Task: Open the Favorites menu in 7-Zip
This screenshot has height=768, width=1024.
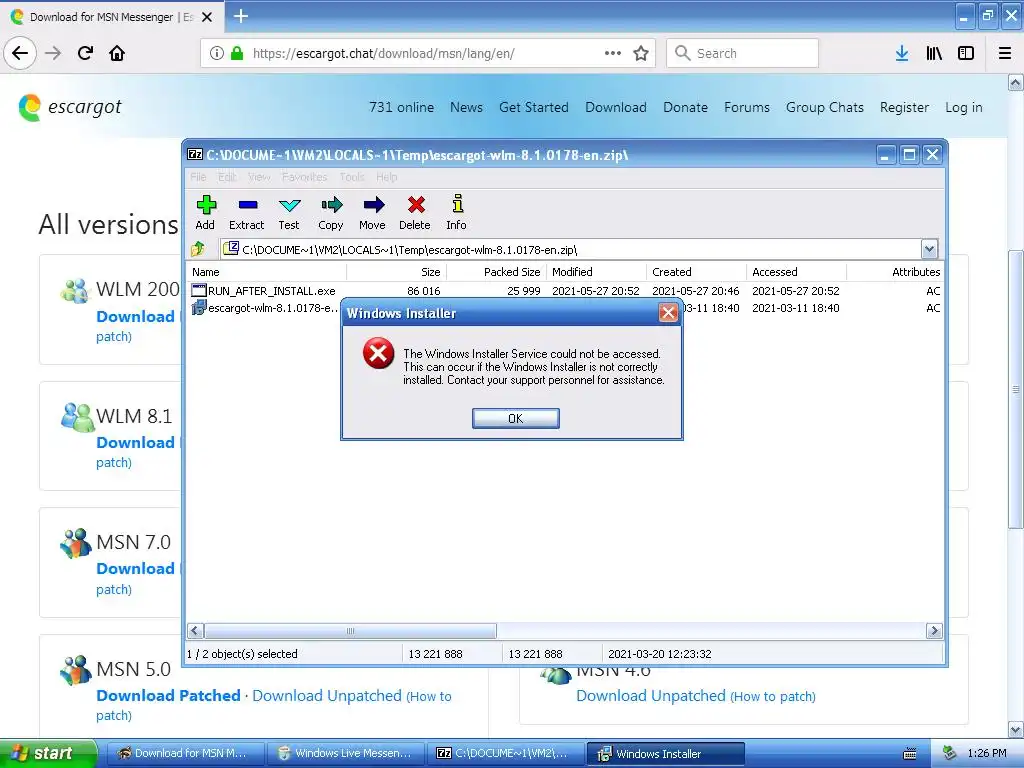Action: pyautogui.click(x=304, y=177)
